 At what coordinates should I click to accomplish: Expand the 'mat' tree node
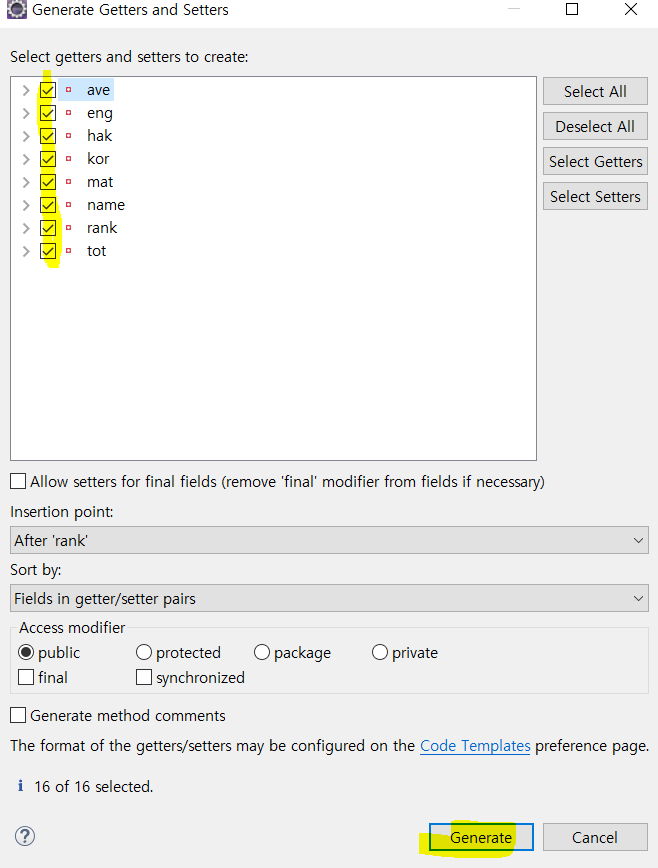point(25,182)
